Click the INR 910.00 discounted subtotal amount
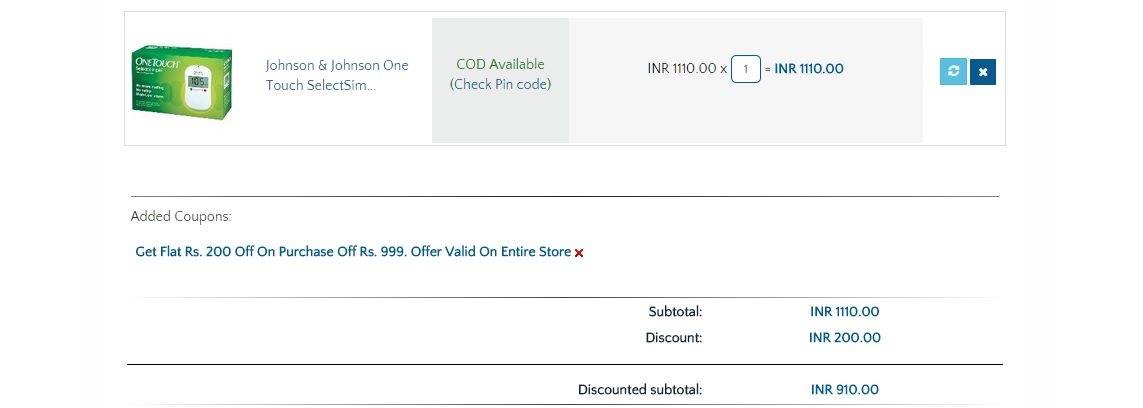 click(844, 389)
